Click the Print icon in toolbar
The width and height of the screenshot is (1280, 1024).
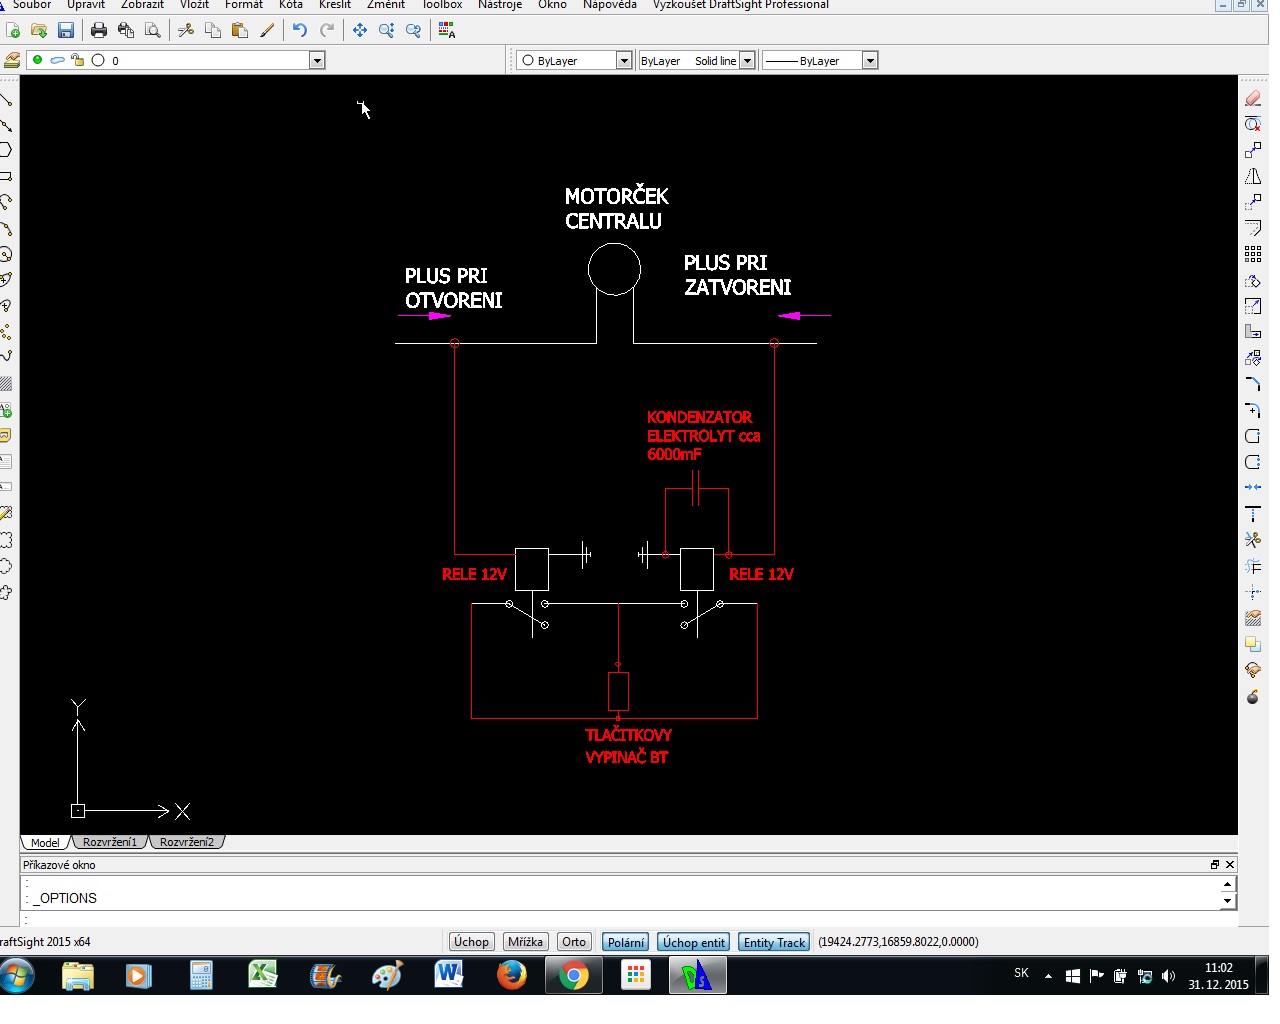point(98,31)
